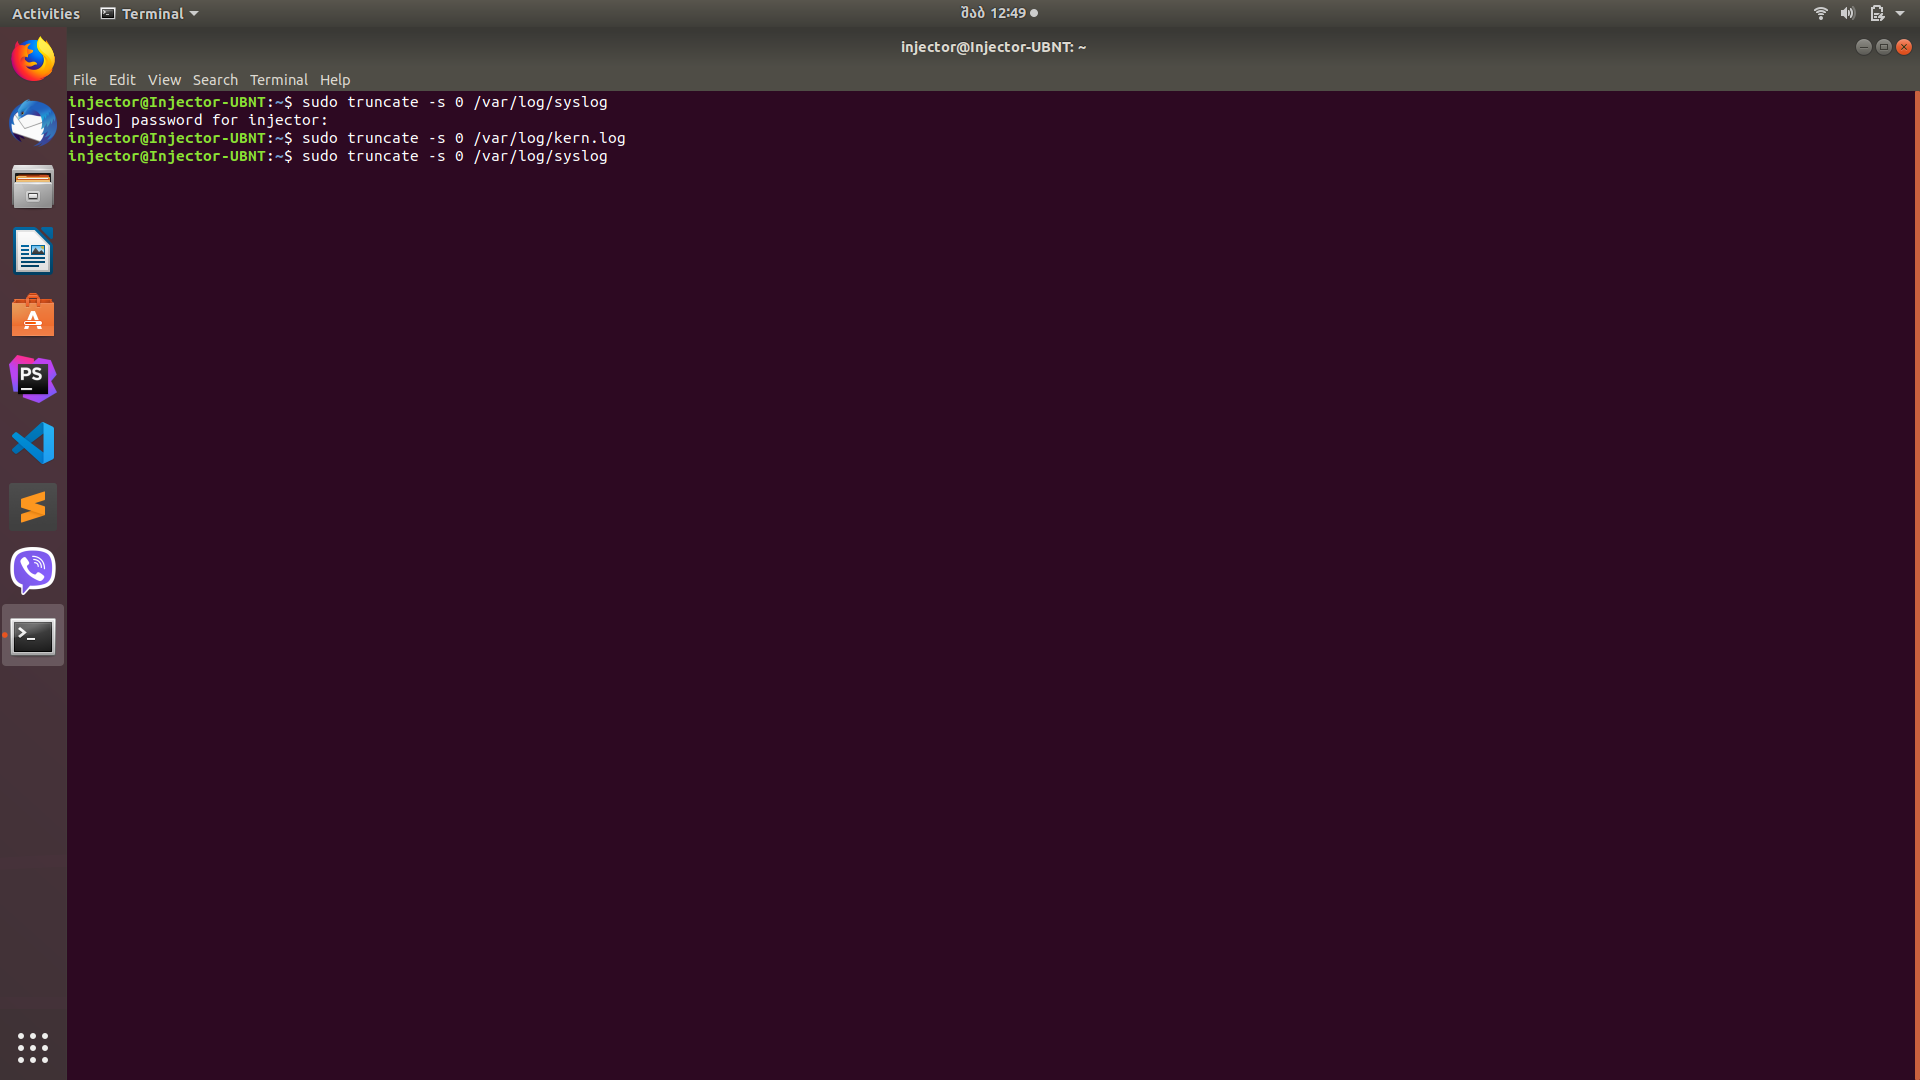Launch Thunderbird mail client
The width and height of the screenshot is (1920, 1080).
[33, 123]
